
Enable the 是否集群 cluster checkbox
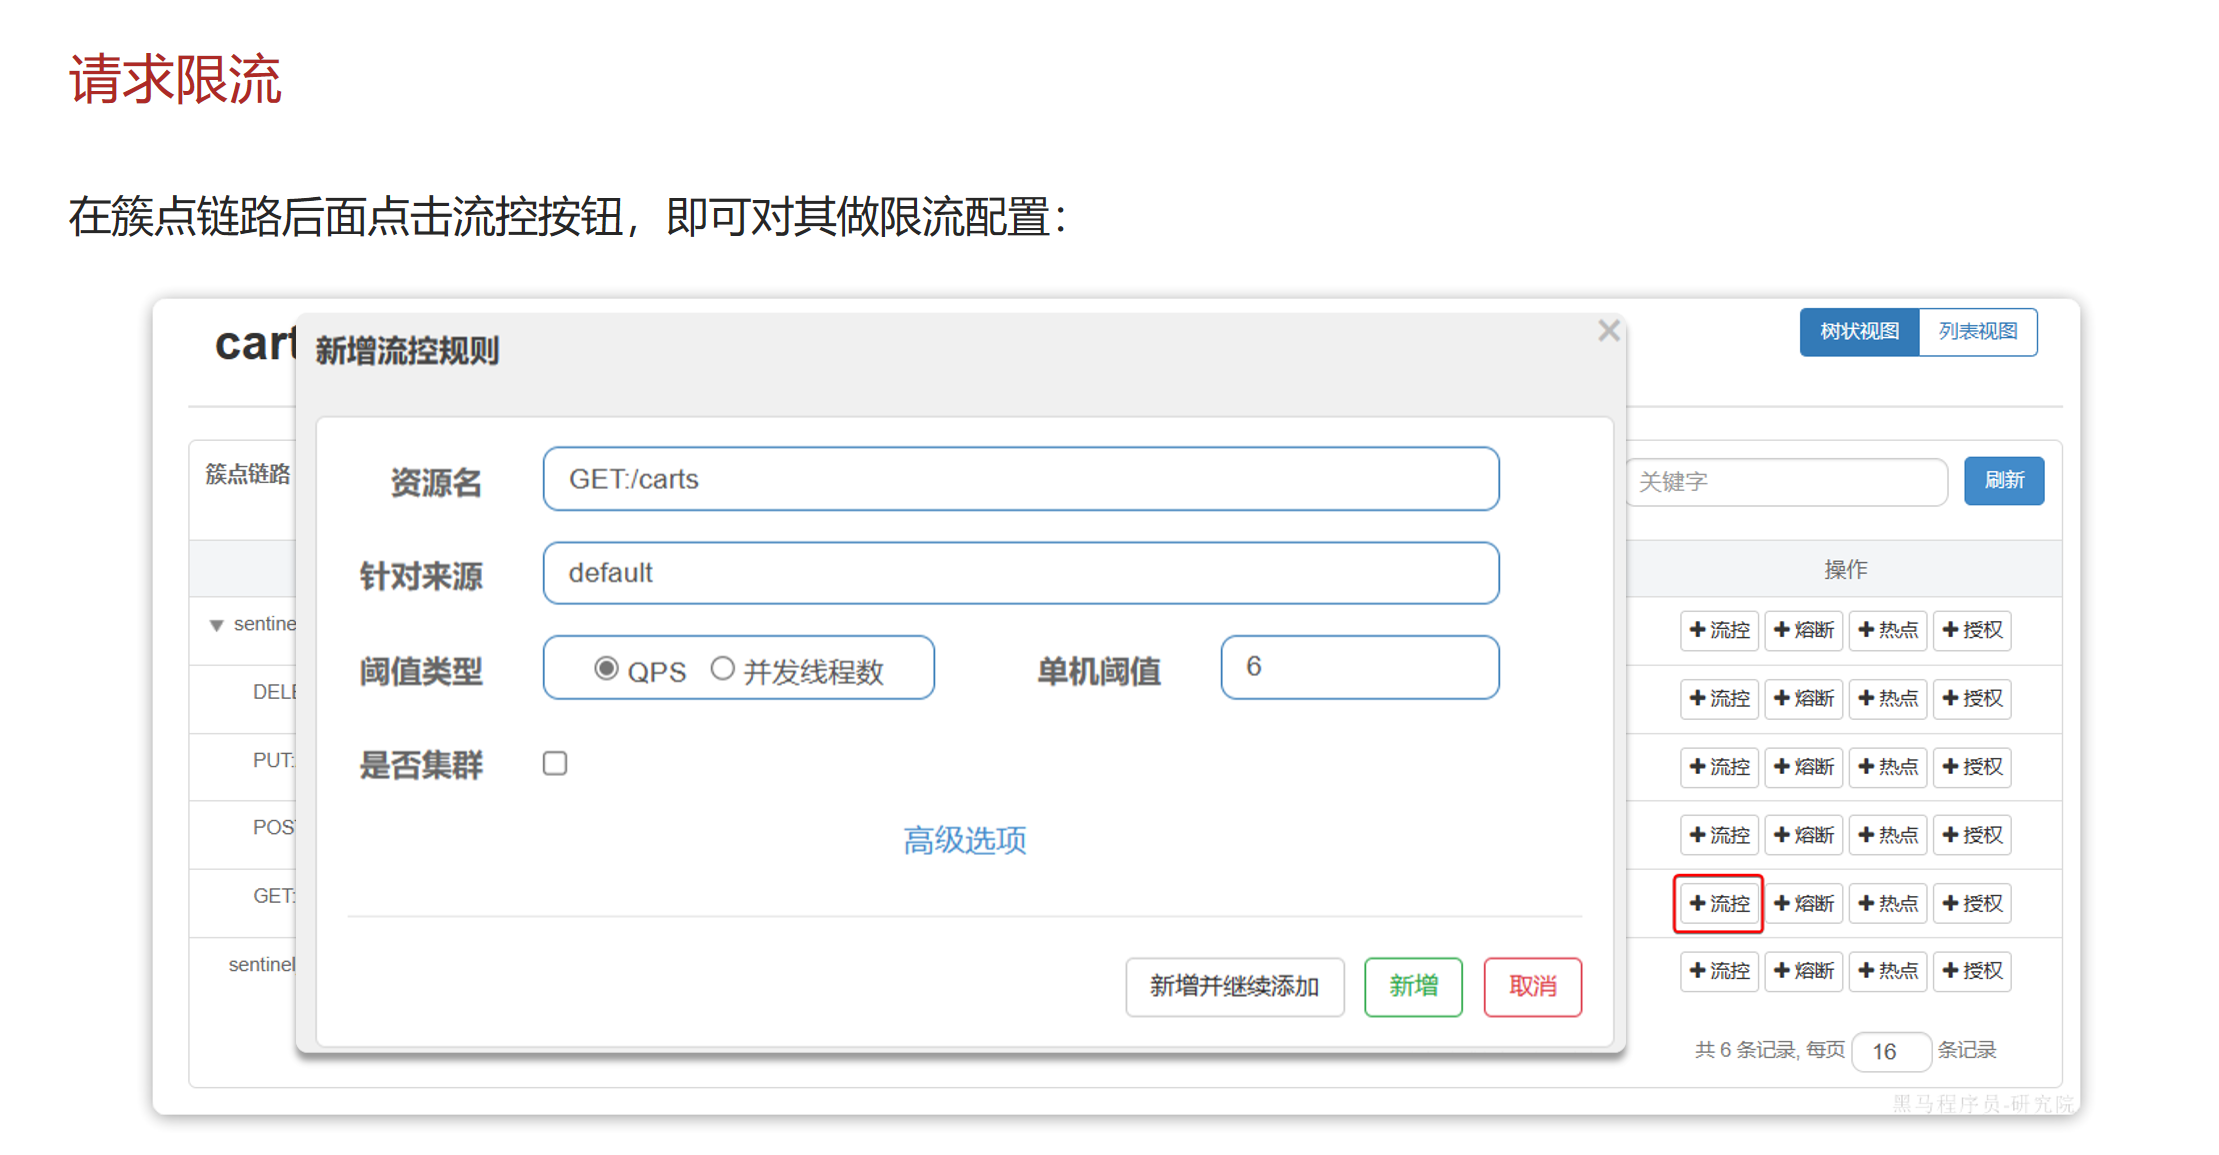(x=554, y=763)
